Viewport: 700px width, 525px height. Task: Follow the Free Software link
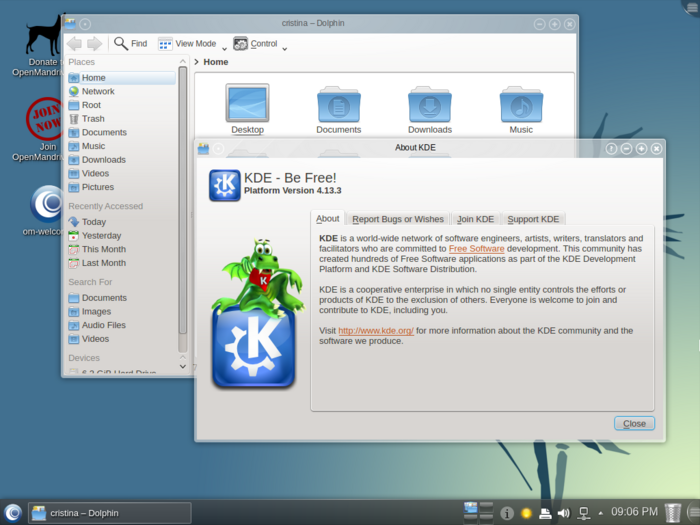[x=476, y=249]
